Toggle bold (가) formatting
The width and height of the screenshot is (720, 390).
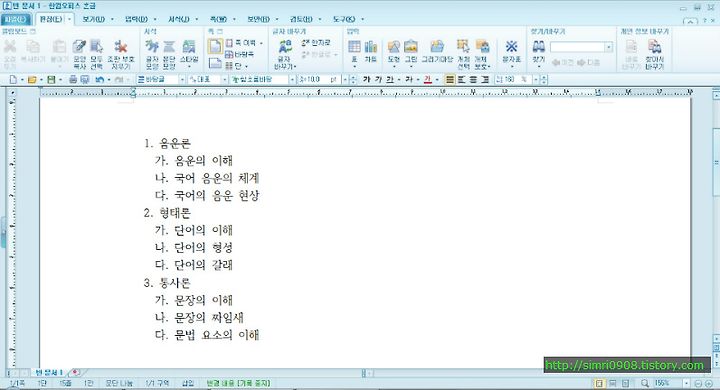366,79
